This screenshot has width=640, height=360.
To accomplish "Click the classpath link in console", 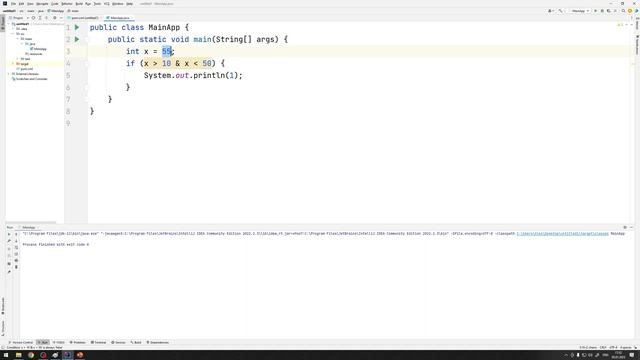I will (562, 234).
